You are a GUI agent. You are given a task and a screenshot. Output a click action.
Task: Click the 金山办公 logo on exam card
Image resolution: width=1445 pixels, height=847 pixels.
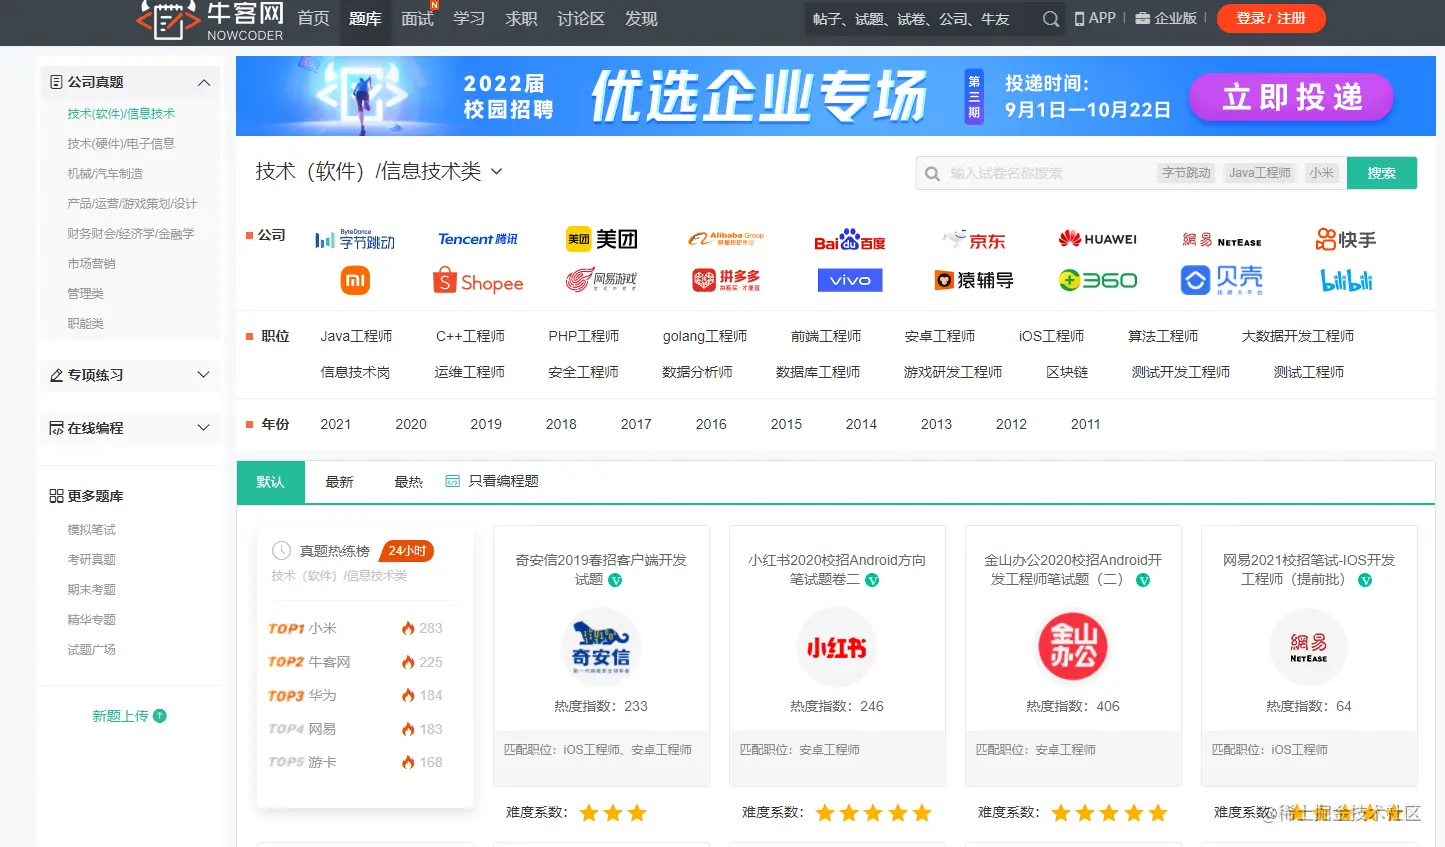[1073, 646]
